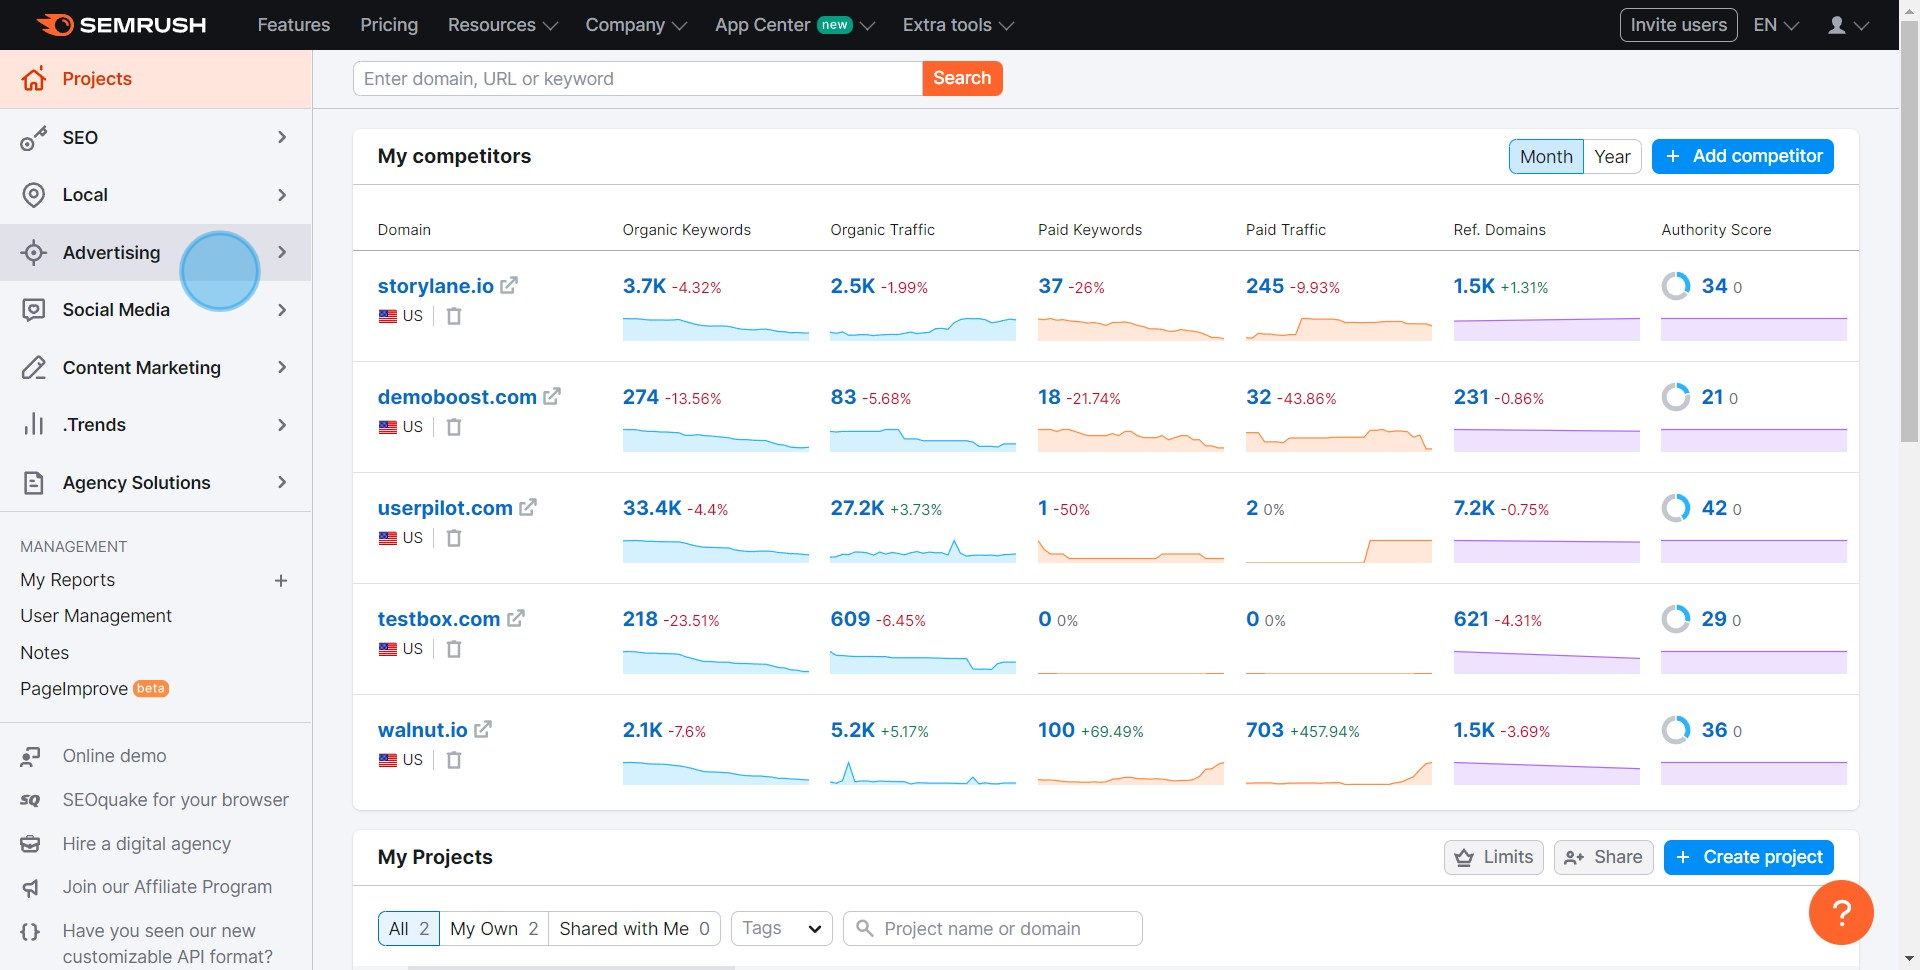Open the Tags dropdown
The image size is (1920, 970).
click(x=781, y=929)
